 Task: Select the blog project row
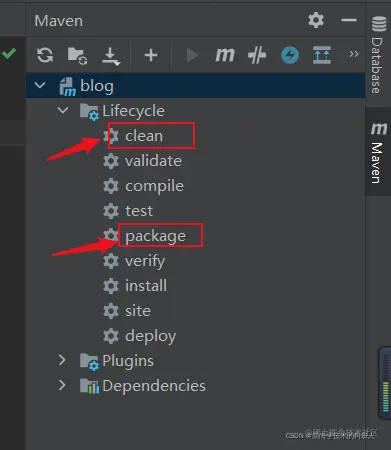[x=195, y=85]
